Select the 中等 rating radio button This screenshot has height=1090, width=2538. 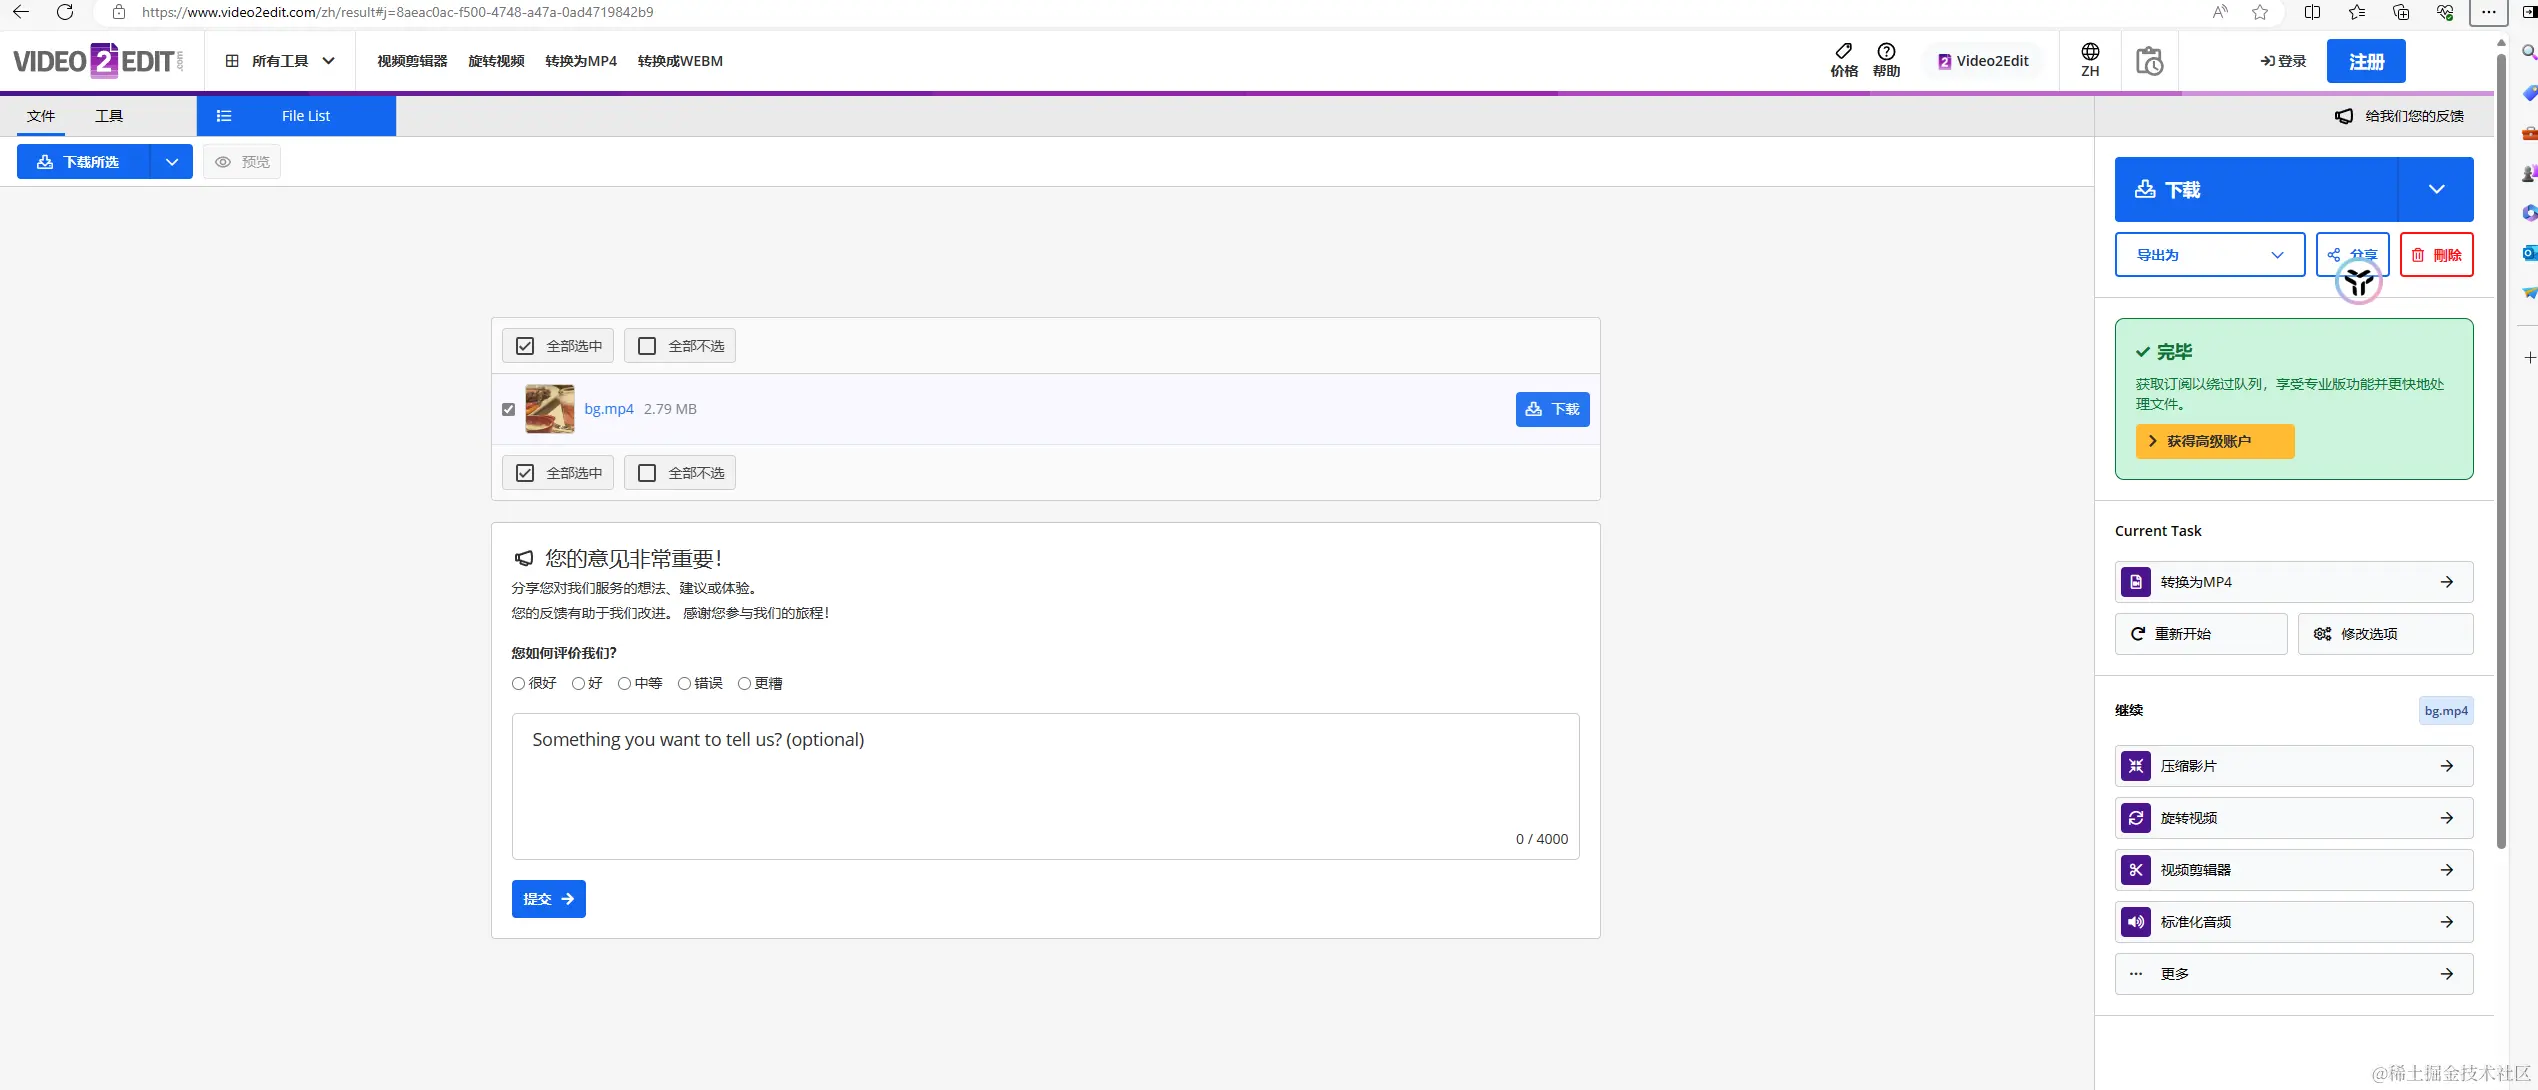[x=624, y=684]
